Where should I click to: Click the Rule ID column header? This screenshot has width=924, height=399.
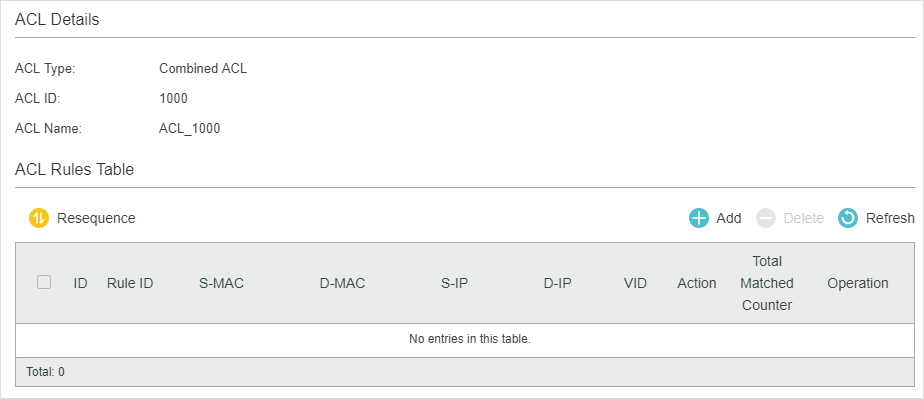(x=130, y=283)
